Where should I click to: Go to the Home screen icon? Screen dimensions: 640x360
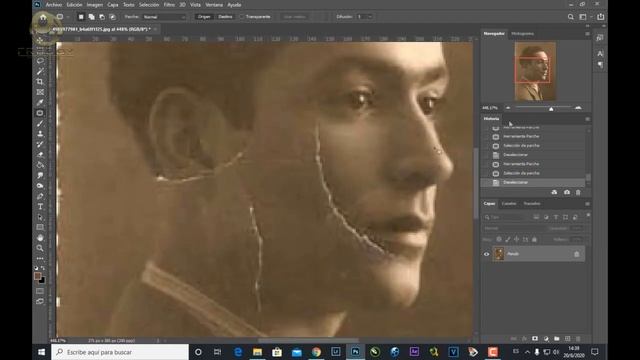click(x=43, y=17)
